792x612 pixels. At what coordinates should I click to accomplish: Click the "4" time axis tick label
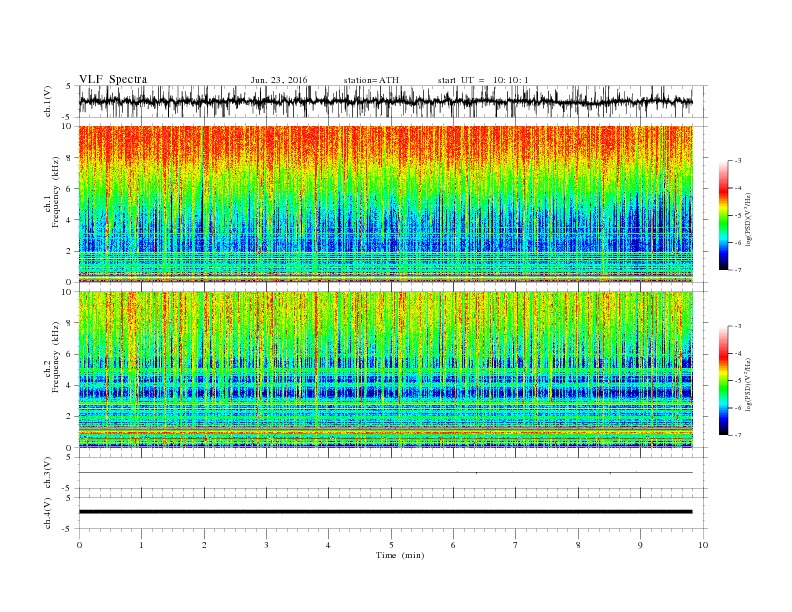tap(328, 545)
